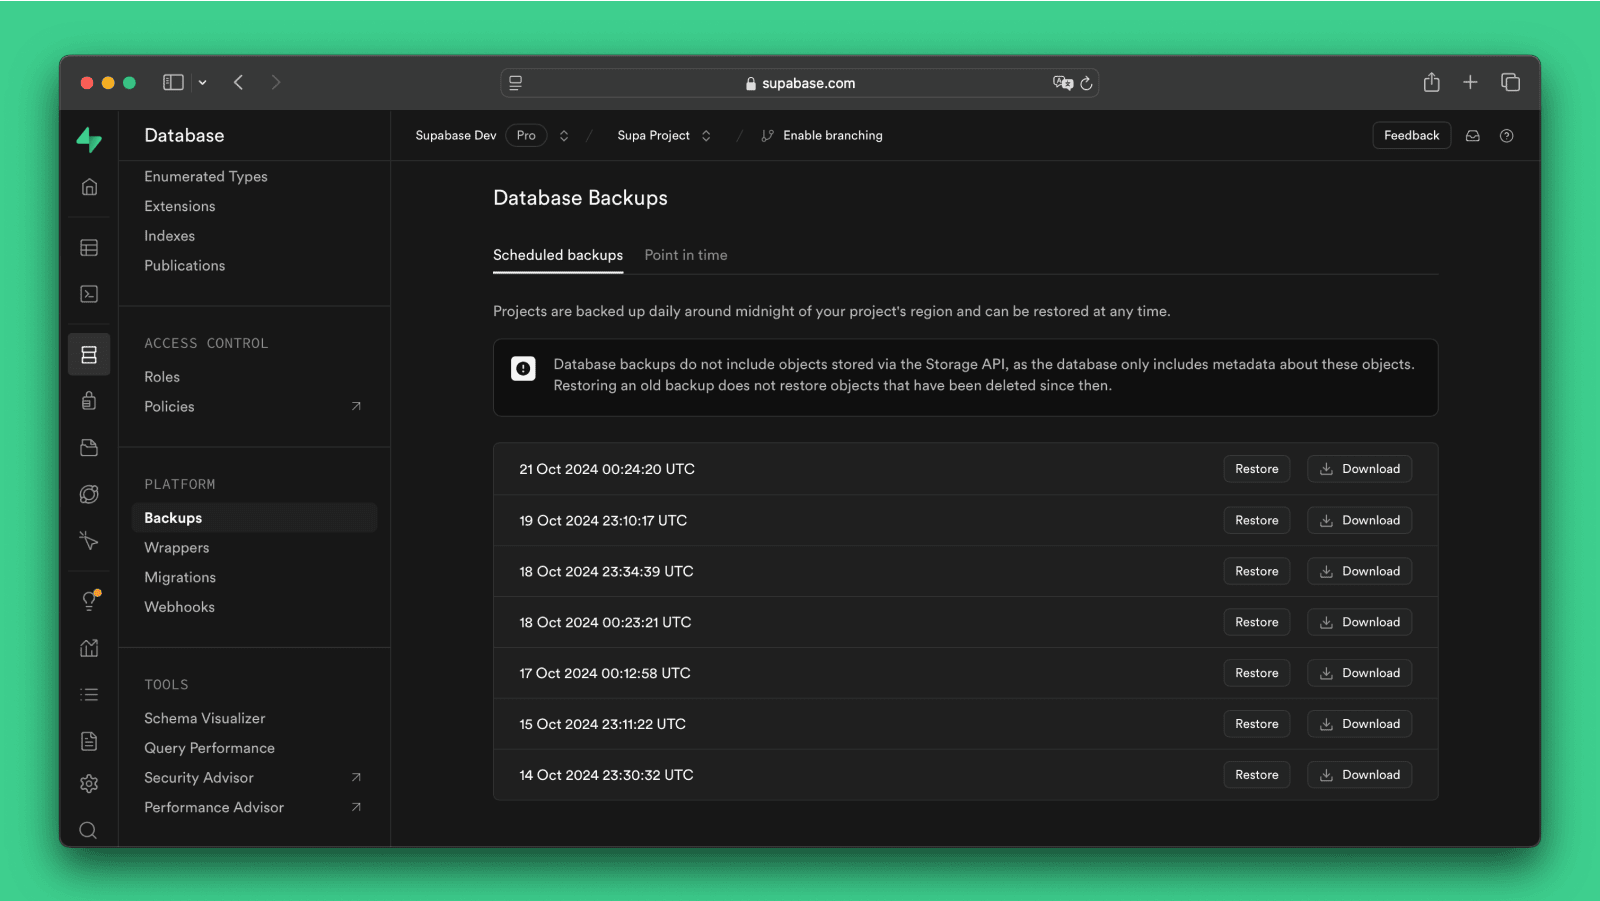
Task: Open the Table Editor icon
Action: [x=89, y=248]
